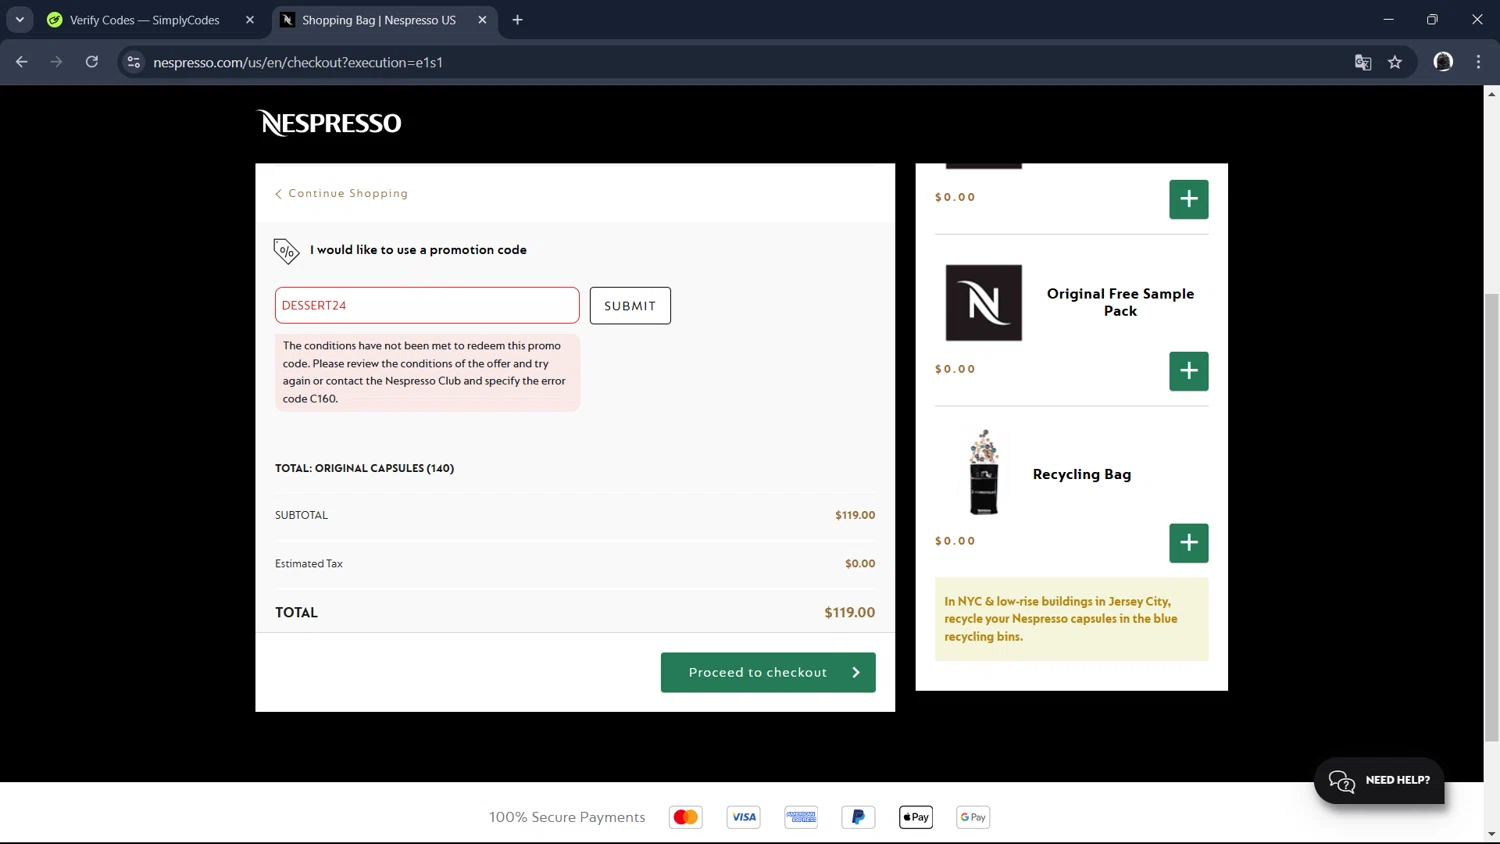Click the Google Pay icon
The image size is (1500, 844).
point(973,817)
